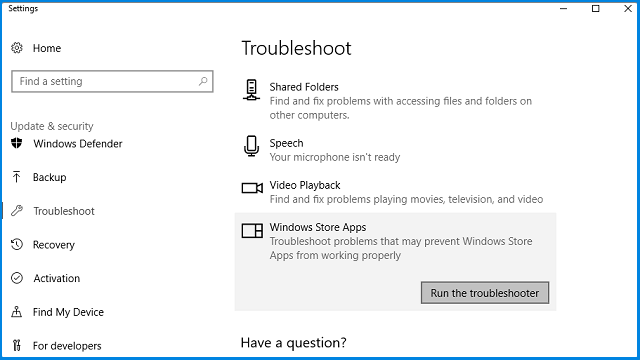Expand the Speech troubleshooter entry

[x=395, y=150]
